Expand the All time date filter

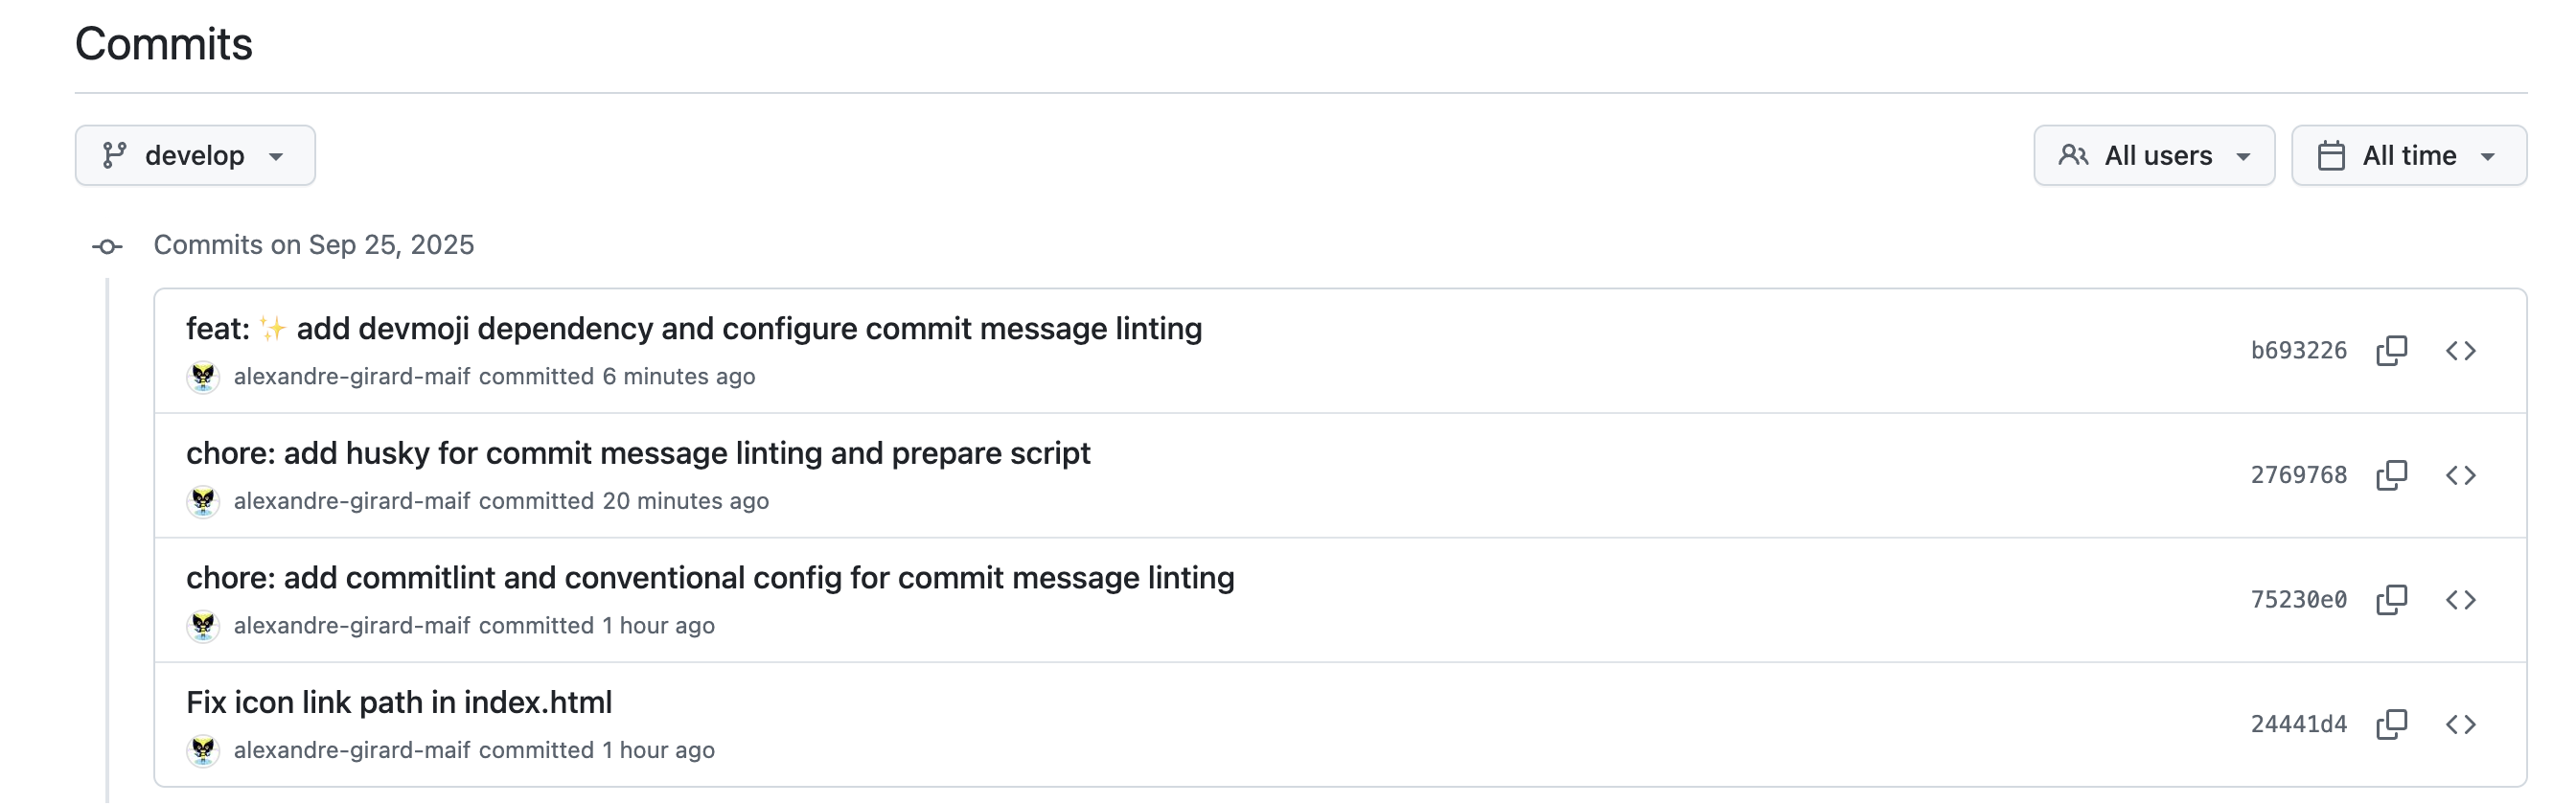[x=2408, y=155]
